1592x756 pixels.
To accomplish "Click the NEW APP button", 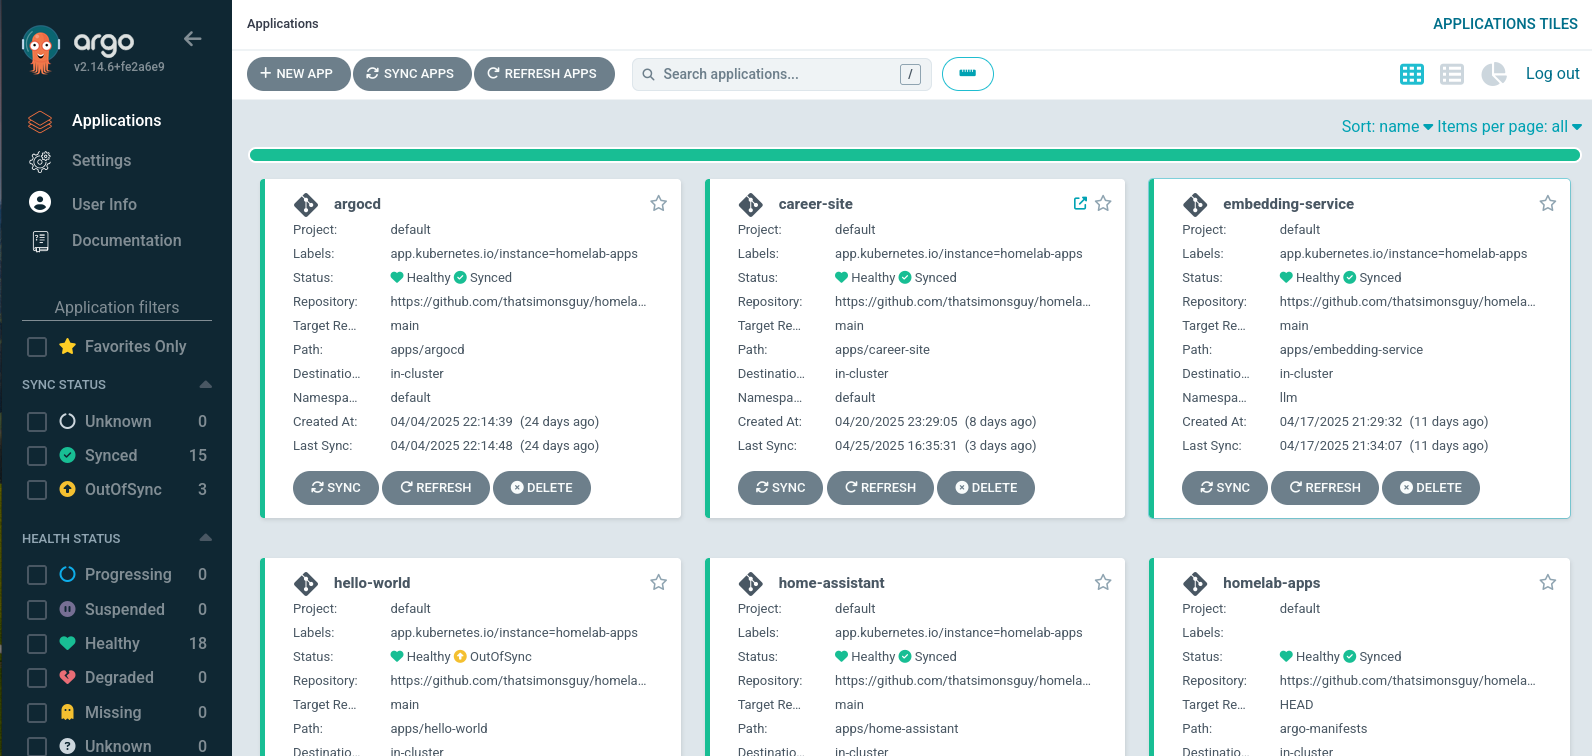I will click(297, 74).
